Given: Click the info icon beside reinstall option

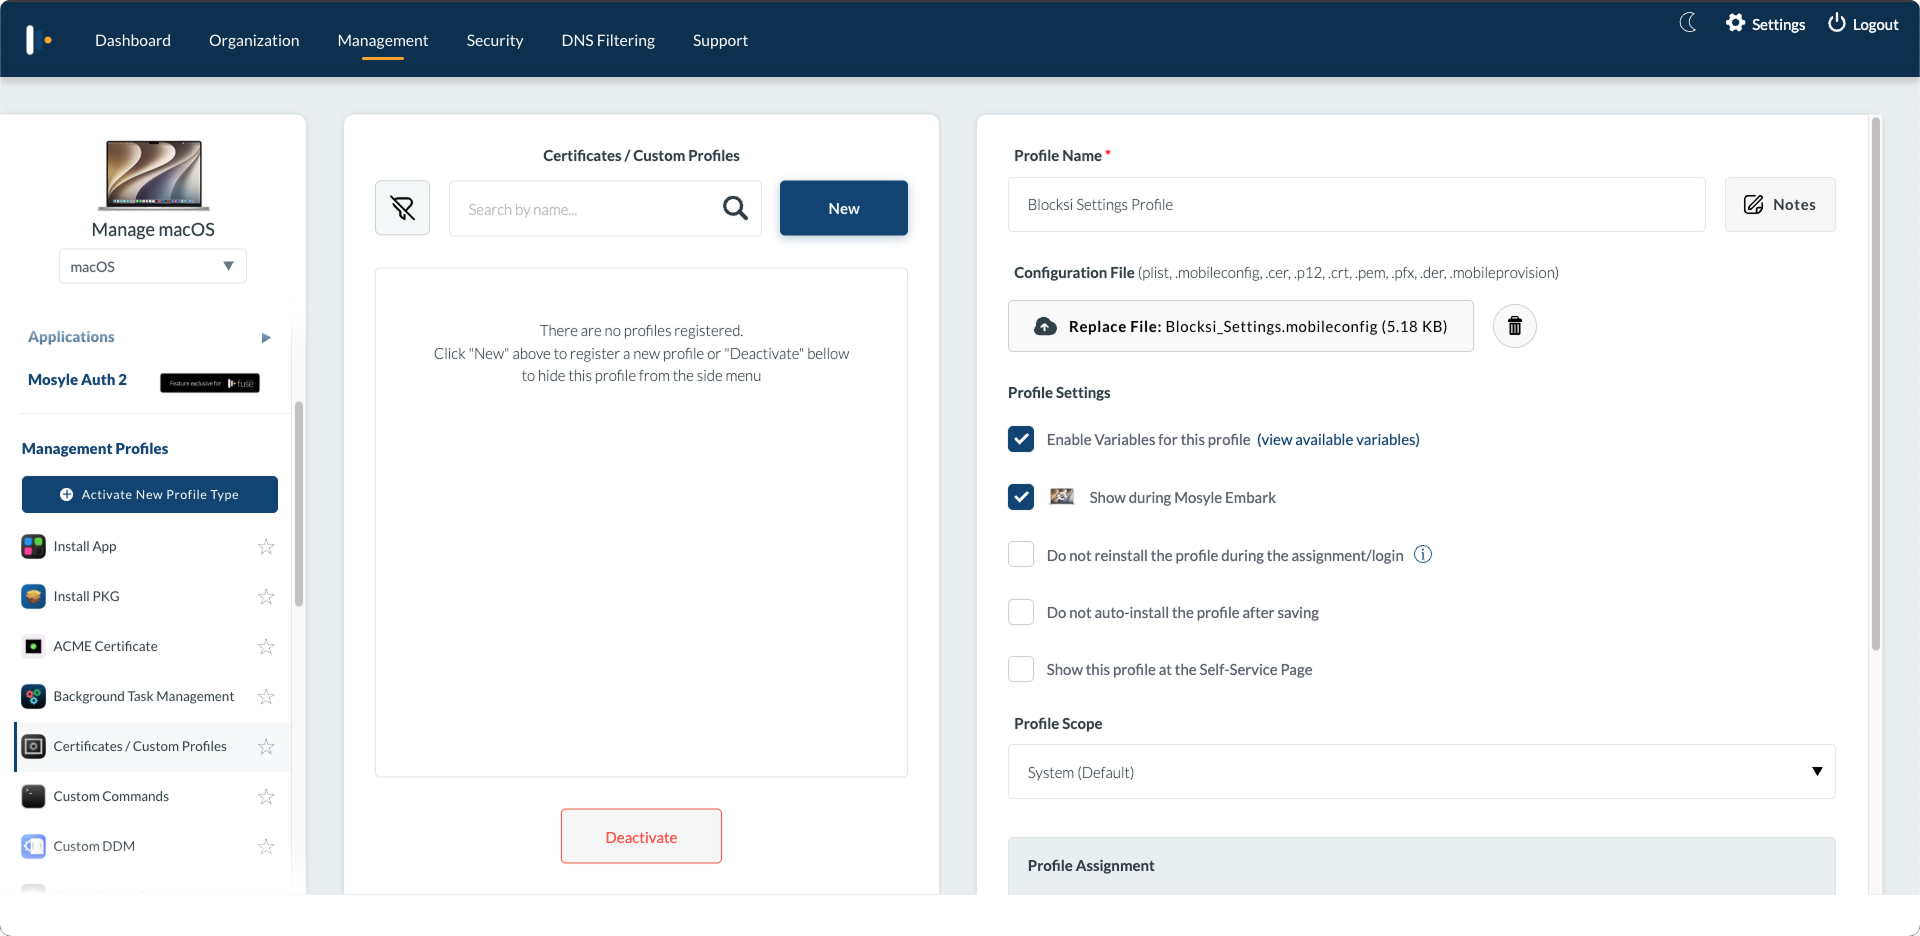Looking at the screenshot, I should coord(1423,554).
